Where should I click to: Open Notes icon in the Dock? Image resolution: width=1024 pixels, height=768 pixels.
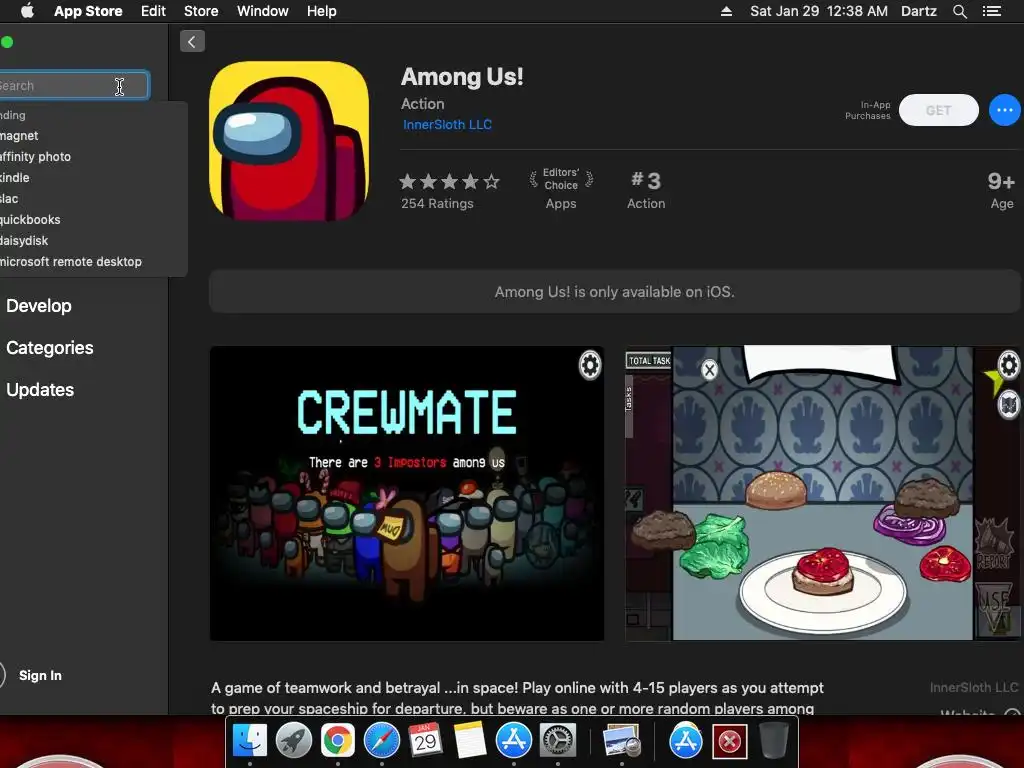click(x=470, y=741)
